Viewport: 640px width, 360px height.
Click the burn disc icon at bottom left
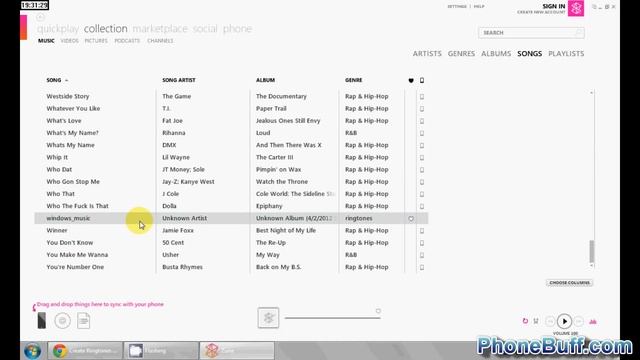click(x=62, y=321)
